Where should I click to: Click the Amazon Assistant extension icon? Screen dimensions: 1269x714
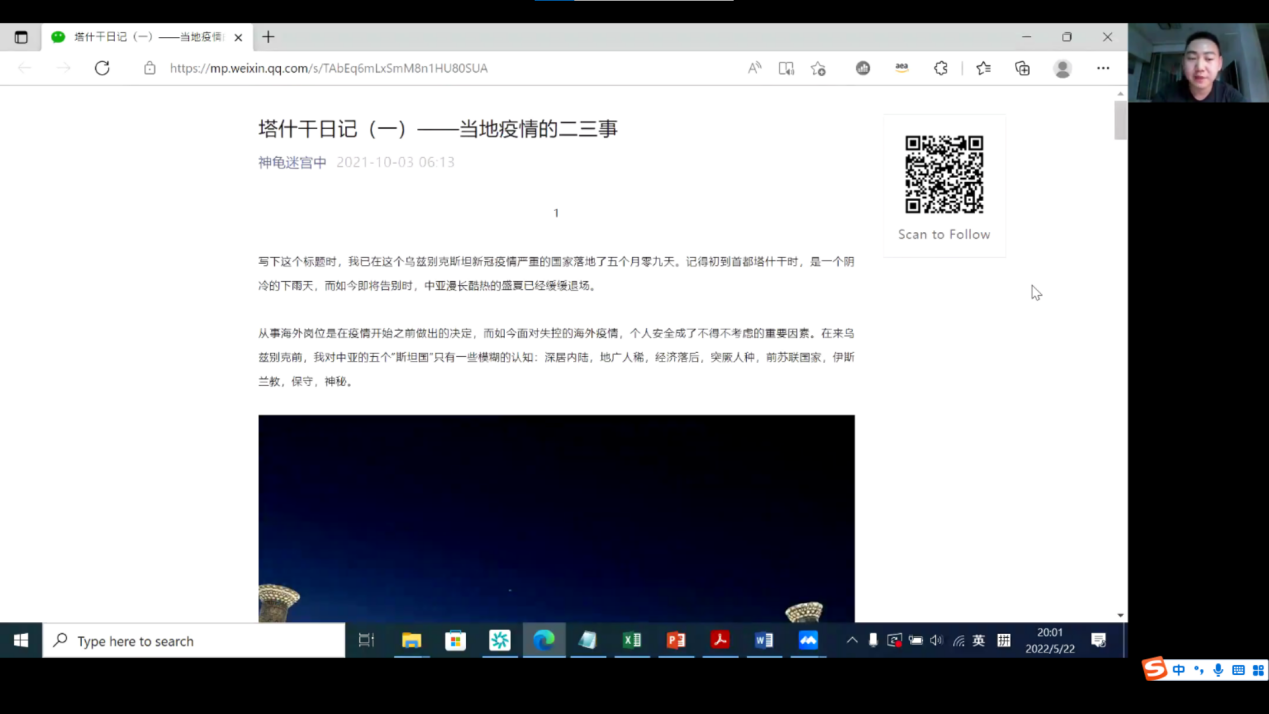[901, 68]
